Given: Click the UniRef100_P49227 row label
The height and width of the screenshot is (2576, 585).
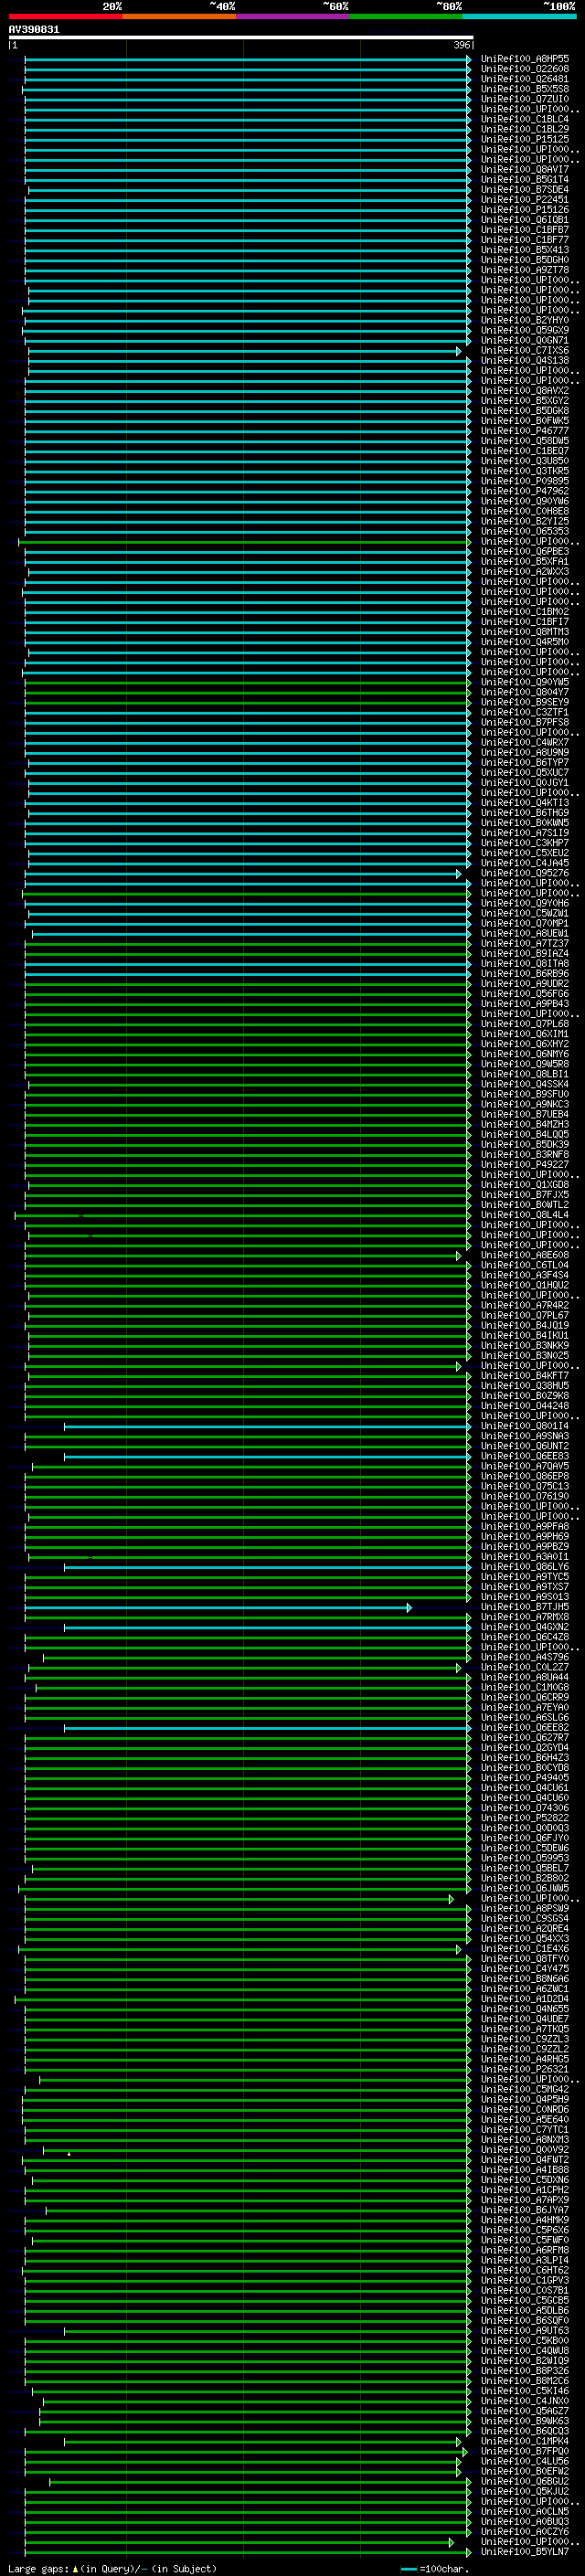Looking at the screenshot, I should tap(525, 1165).
